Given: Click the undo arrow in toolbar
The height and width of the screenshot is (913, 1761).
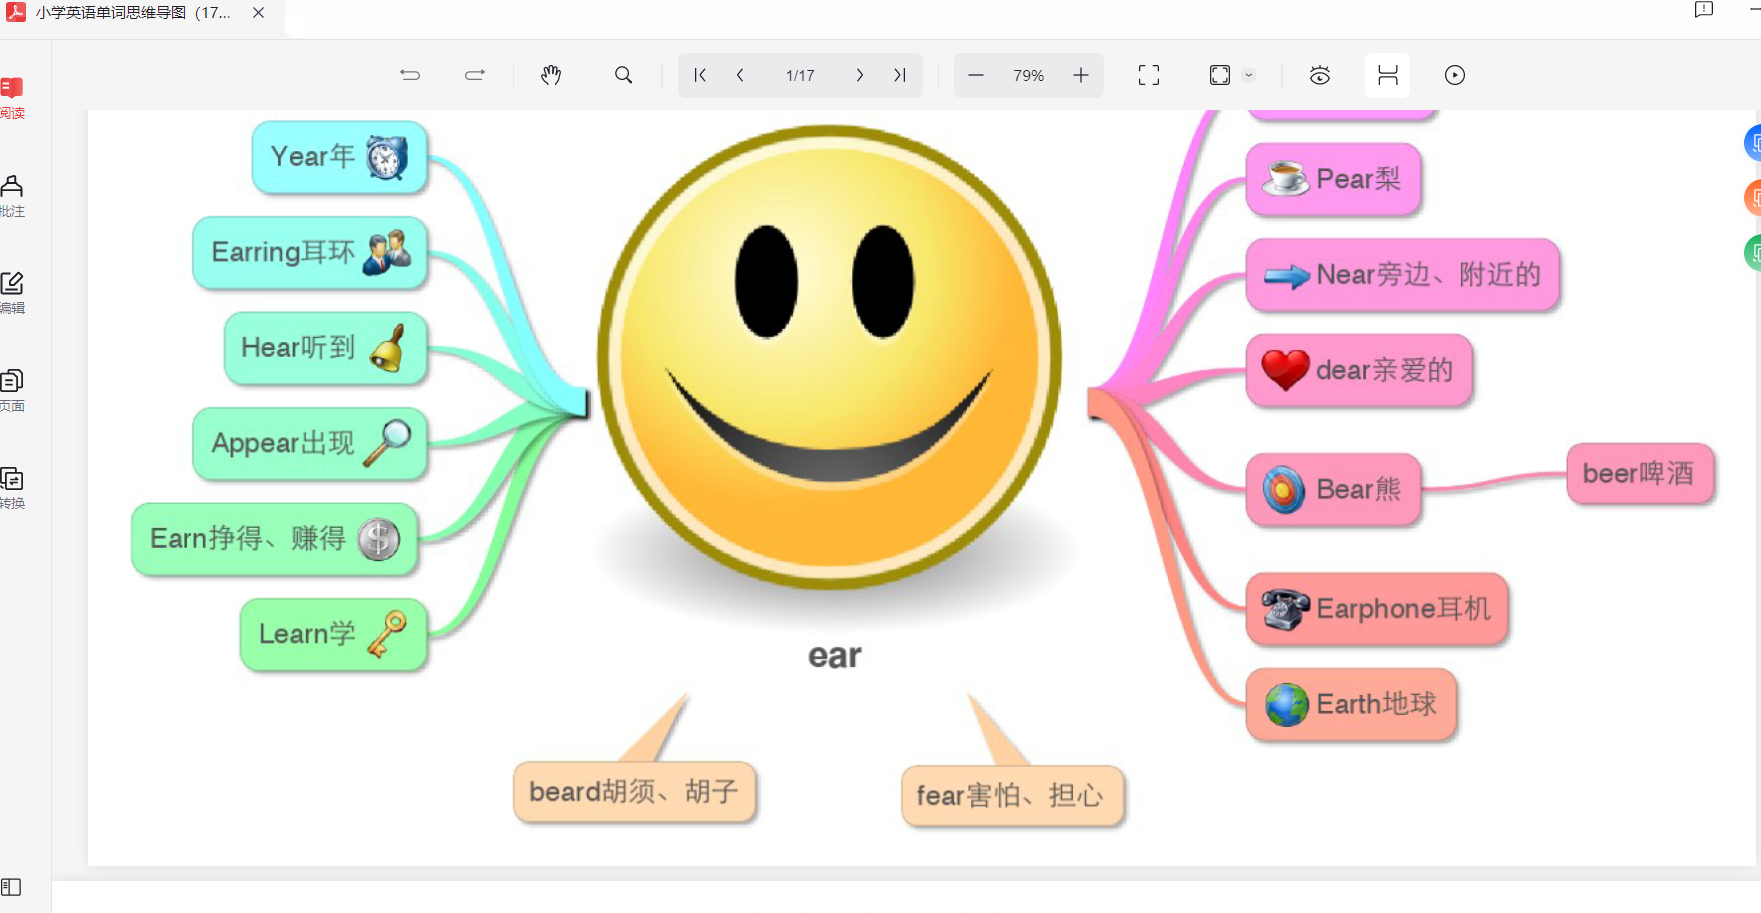Looking at the screenshot, I should 410,75.
